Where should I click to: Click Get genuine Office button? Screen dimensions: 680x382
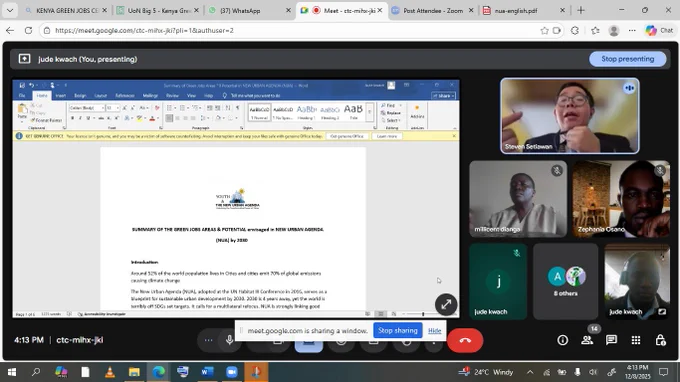click(347, 136)
